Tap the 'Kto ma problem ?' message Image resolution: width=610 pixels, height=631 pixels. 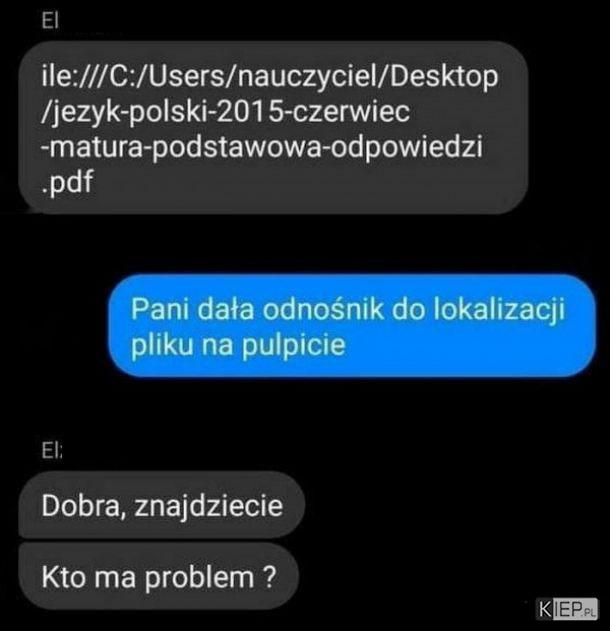[159, 576]
